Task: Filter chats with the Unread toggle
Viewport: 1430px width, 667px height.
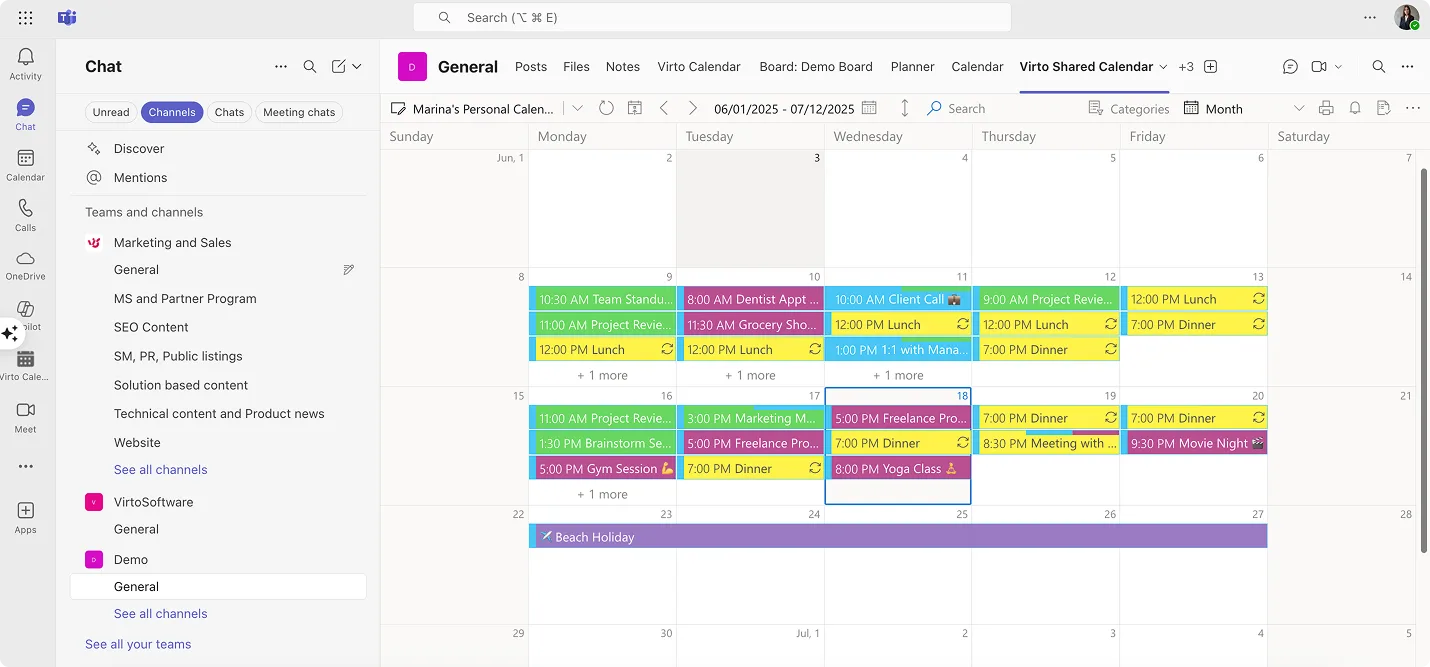Action: (110, 112)
